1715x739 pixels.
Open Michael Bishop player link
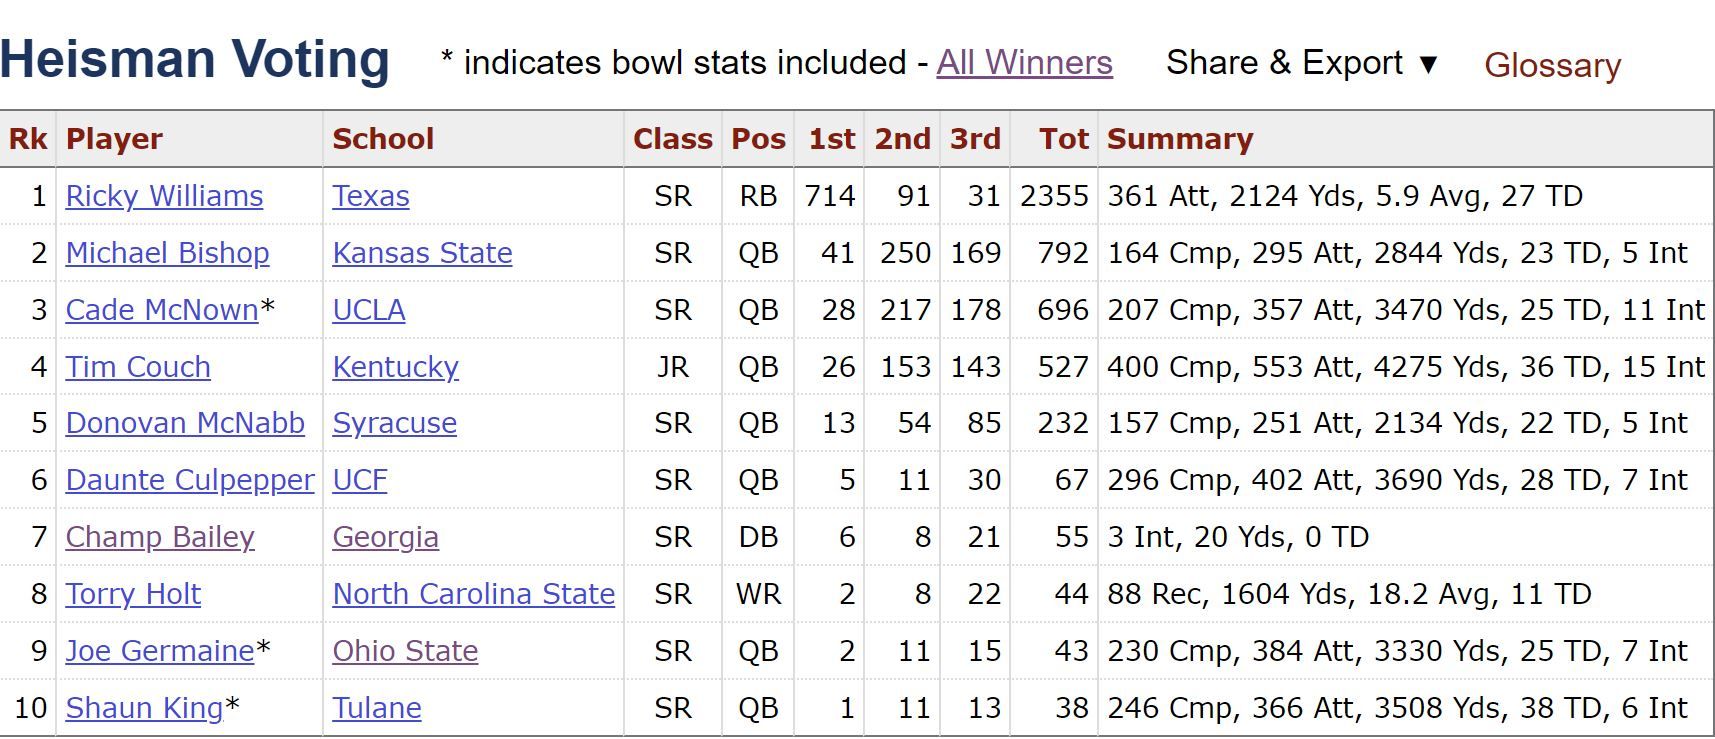(x=167, y=253)
